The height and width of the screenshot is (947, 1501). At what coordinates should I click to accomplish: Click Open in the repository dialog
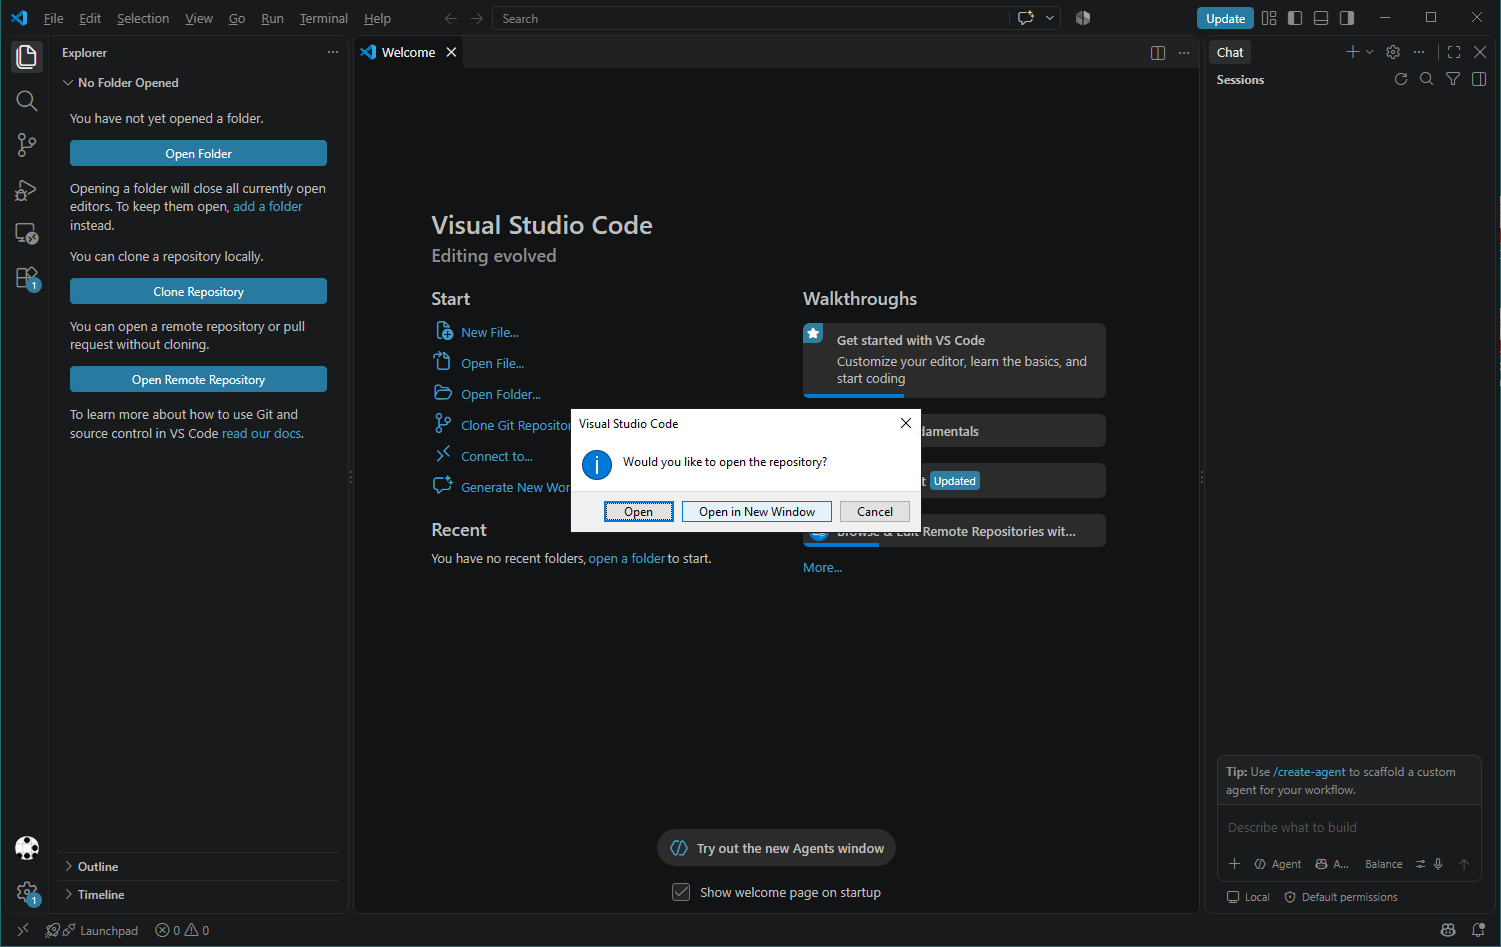pos(639,512)
